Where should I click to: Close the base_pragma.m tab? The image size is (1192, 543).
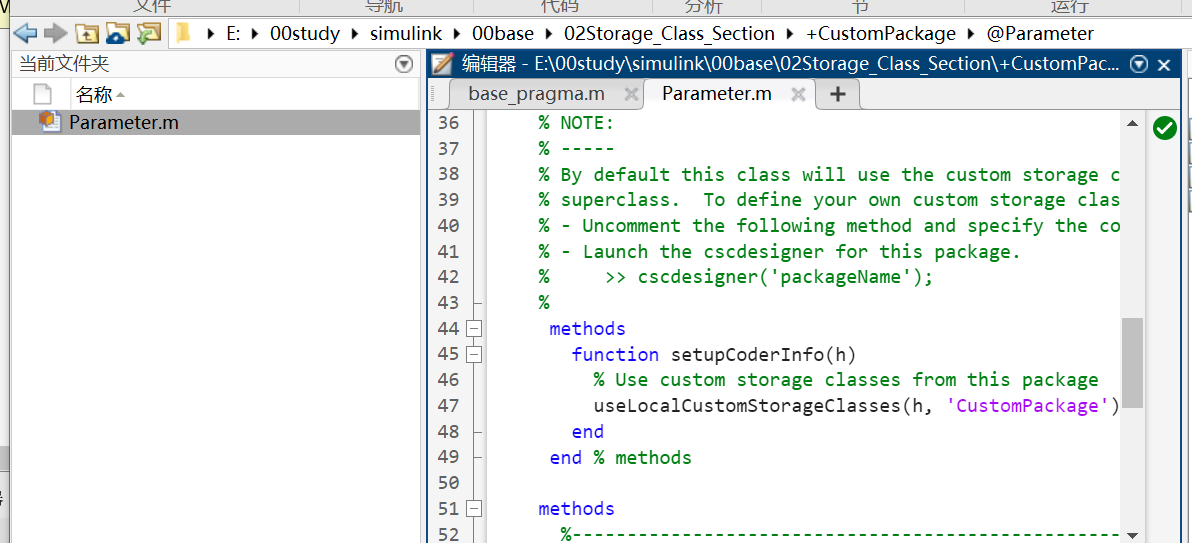tap(630, 94)
